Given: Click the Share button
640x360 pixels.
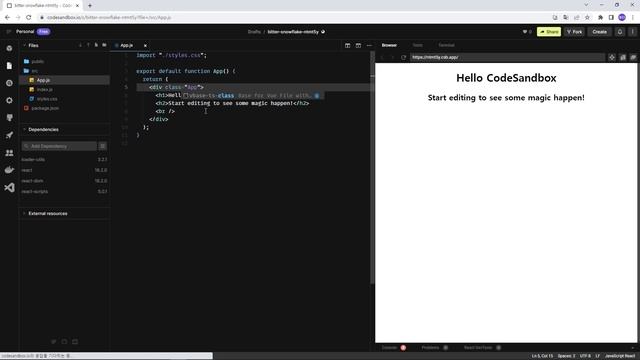Looking at the screenshot, I should pos(549,31).
